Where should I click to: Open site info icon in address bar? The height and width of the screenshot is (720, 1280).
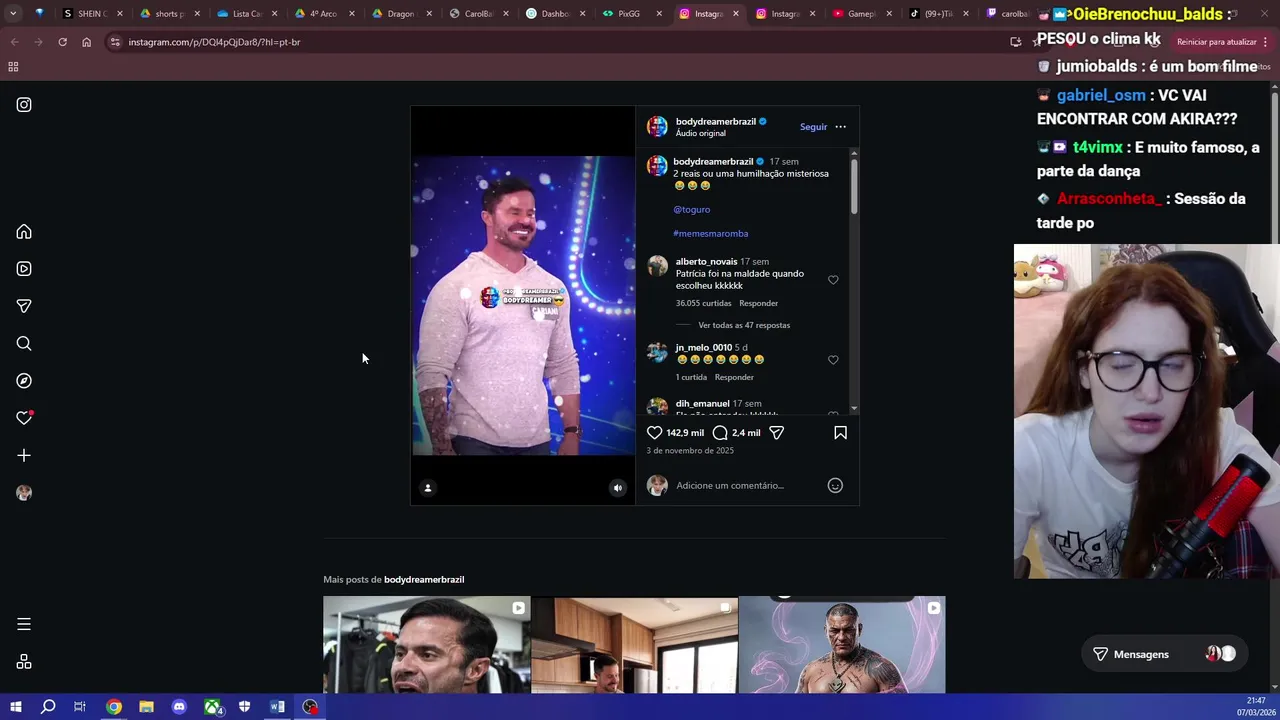coord(115,42)
